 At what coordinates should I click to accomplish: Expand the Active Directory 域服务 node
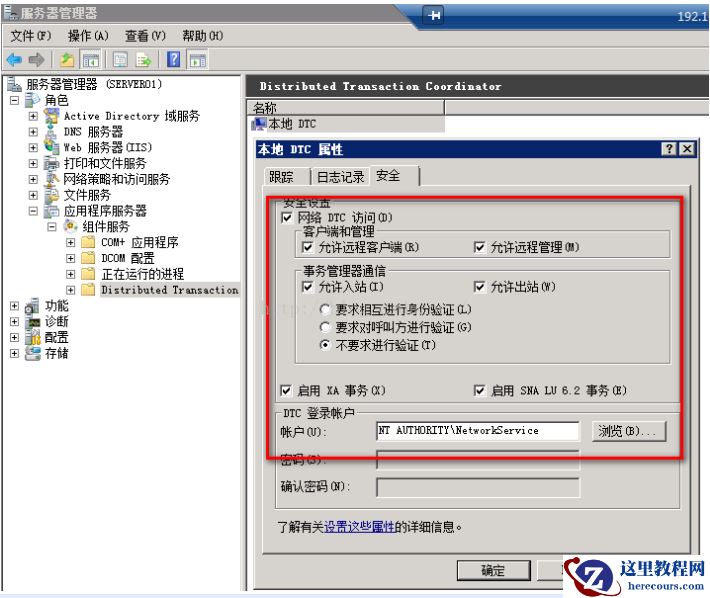[x=33, y=116]
